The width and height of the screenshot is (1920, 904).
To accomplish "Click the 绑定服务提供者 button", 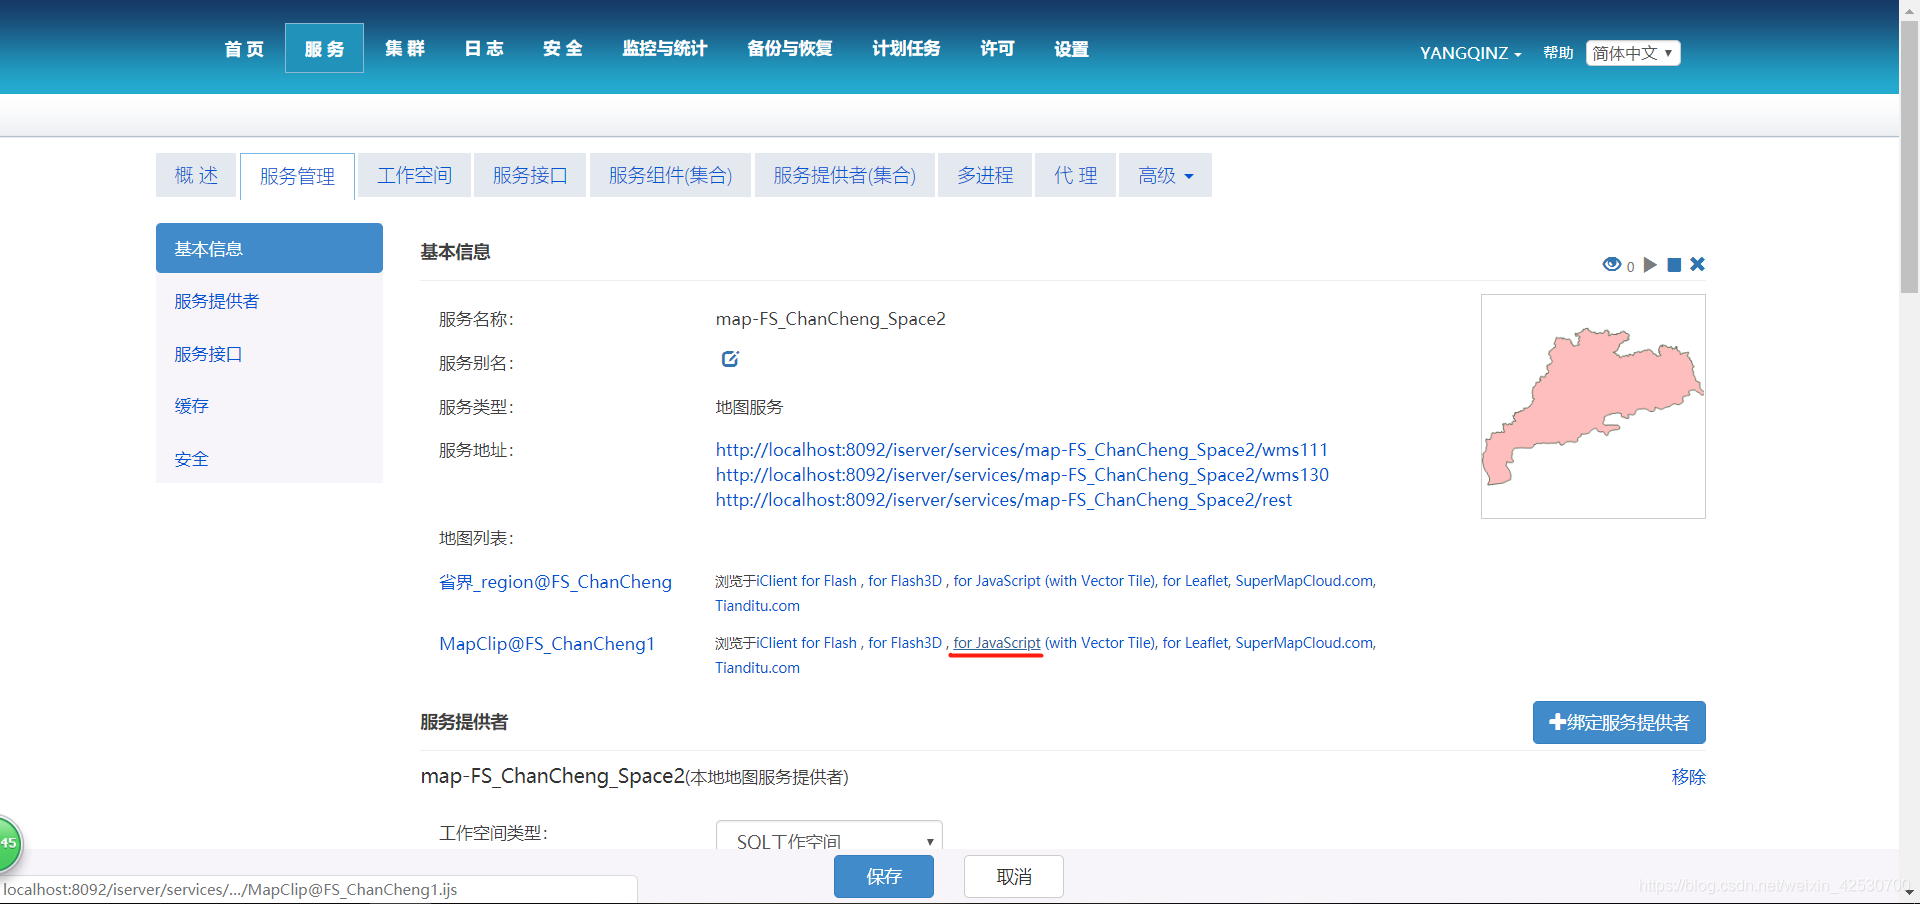I will click(1619, 723).
